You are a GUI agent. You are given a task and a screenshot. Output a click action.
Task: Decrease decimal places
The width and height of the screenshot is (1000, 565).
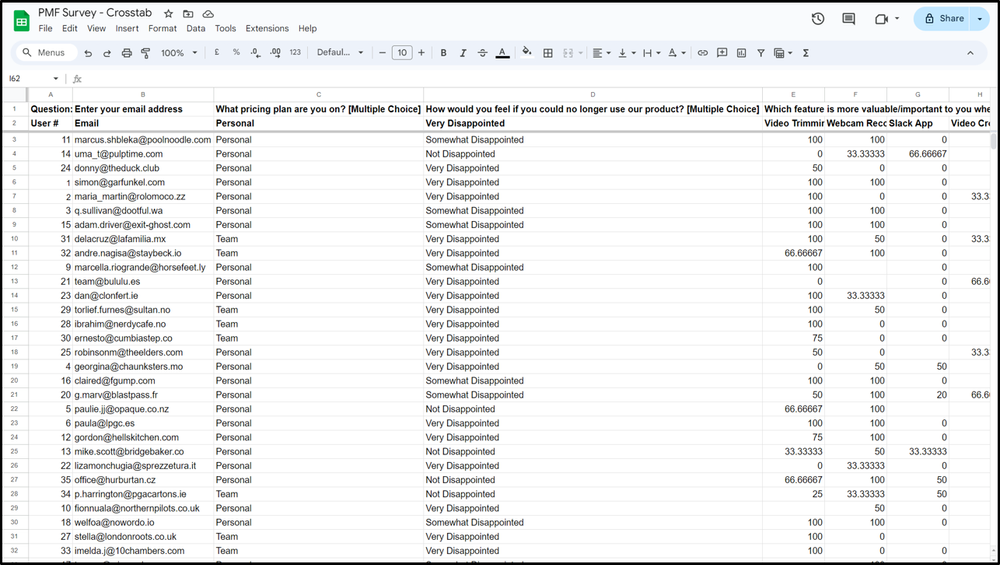(x=255, y=52)
